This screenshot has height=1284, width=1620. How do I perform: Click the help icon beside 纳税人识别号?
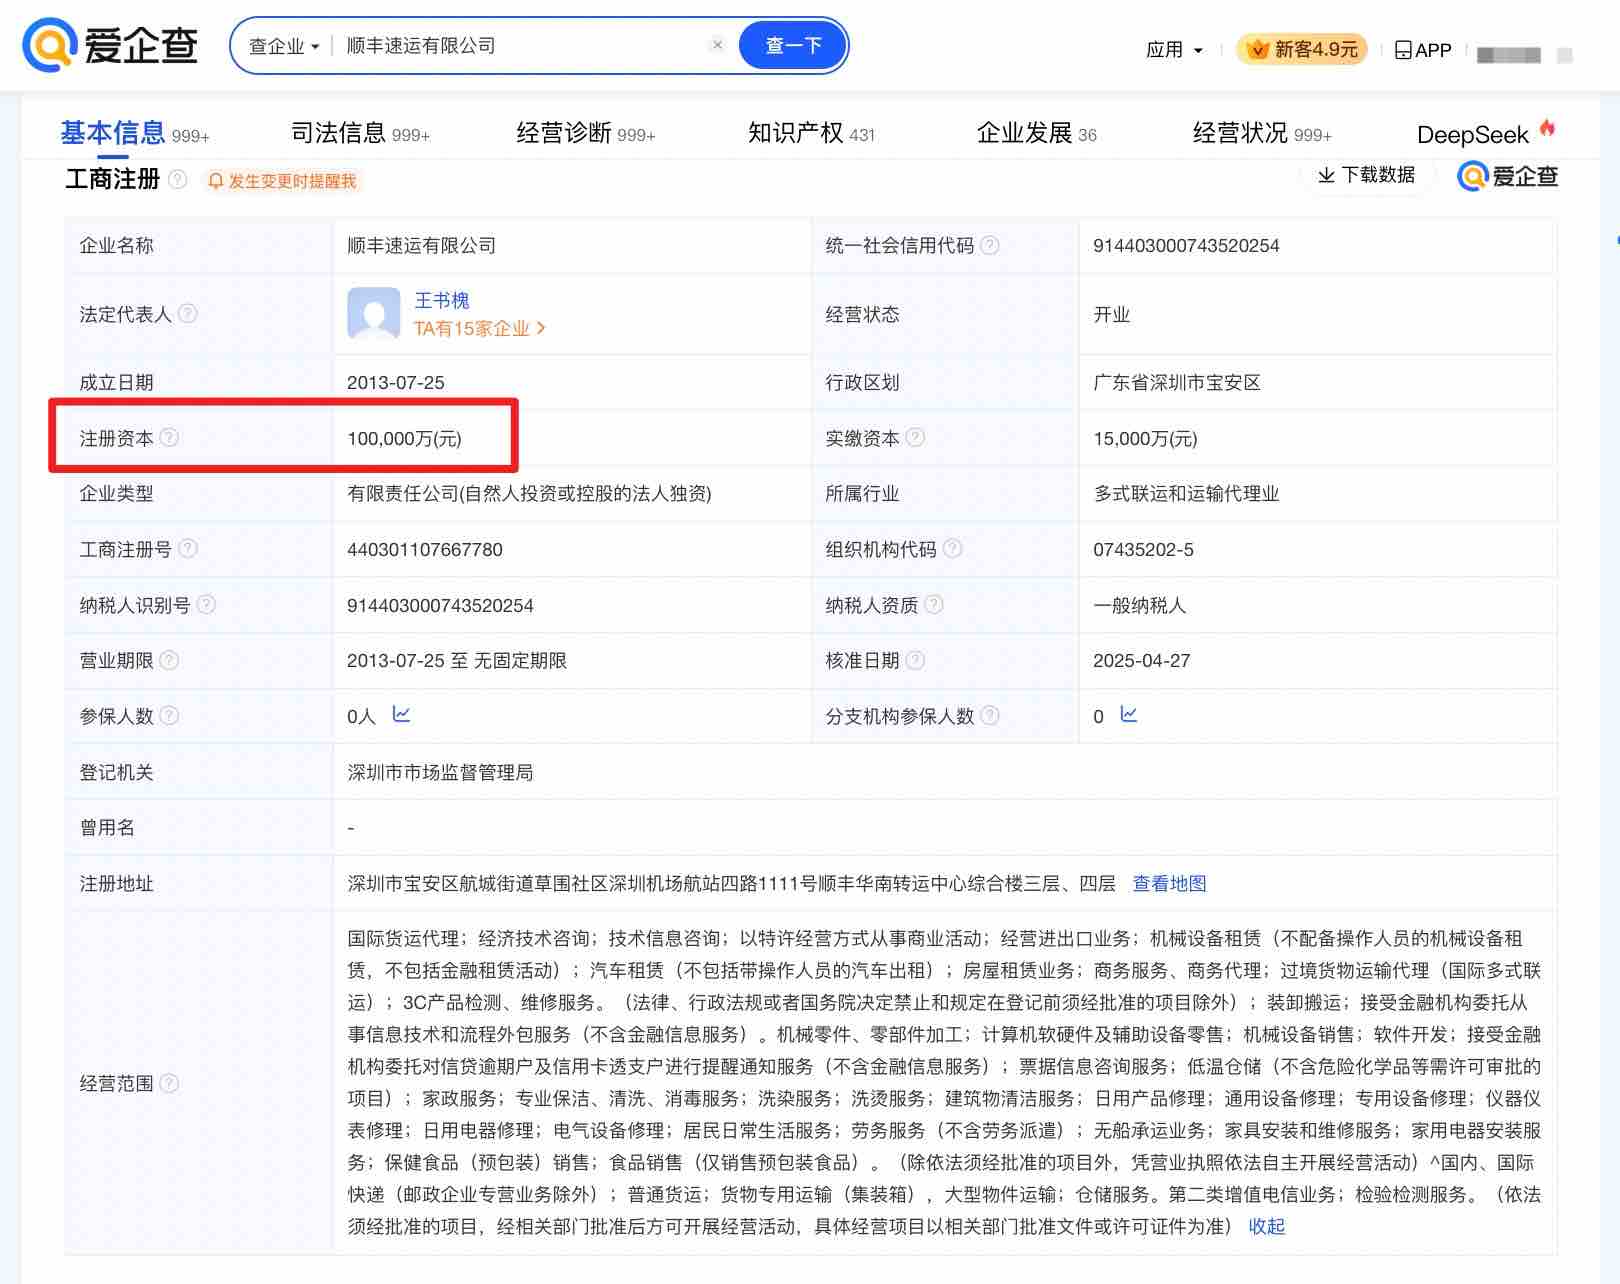click(206, 604)
